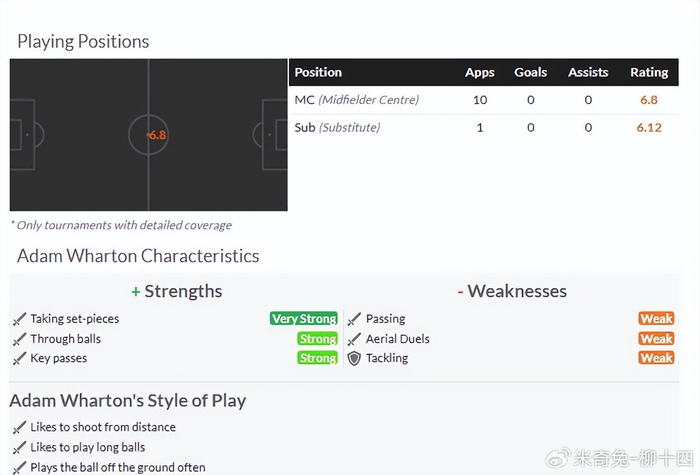700x475 pixels.
Task: Click the Weak badge next to Tackling
Action: point(656,358)
